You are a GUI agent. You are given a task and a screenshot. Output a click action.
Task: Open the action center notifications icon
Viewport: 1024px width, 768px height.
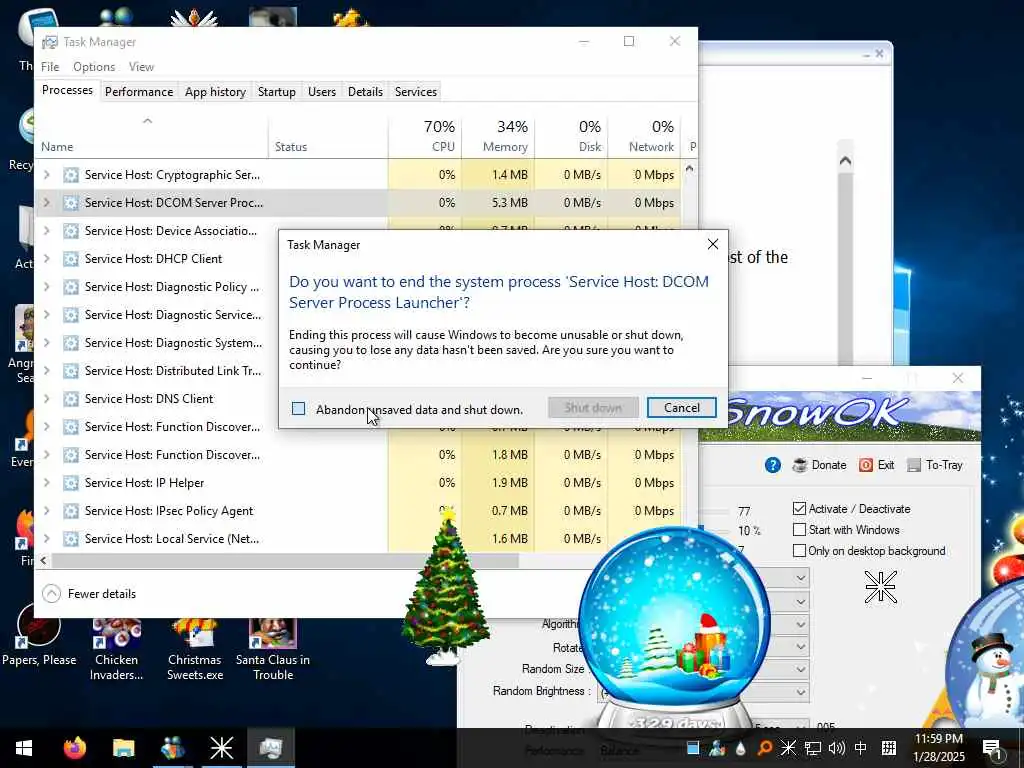pos(992,748)
